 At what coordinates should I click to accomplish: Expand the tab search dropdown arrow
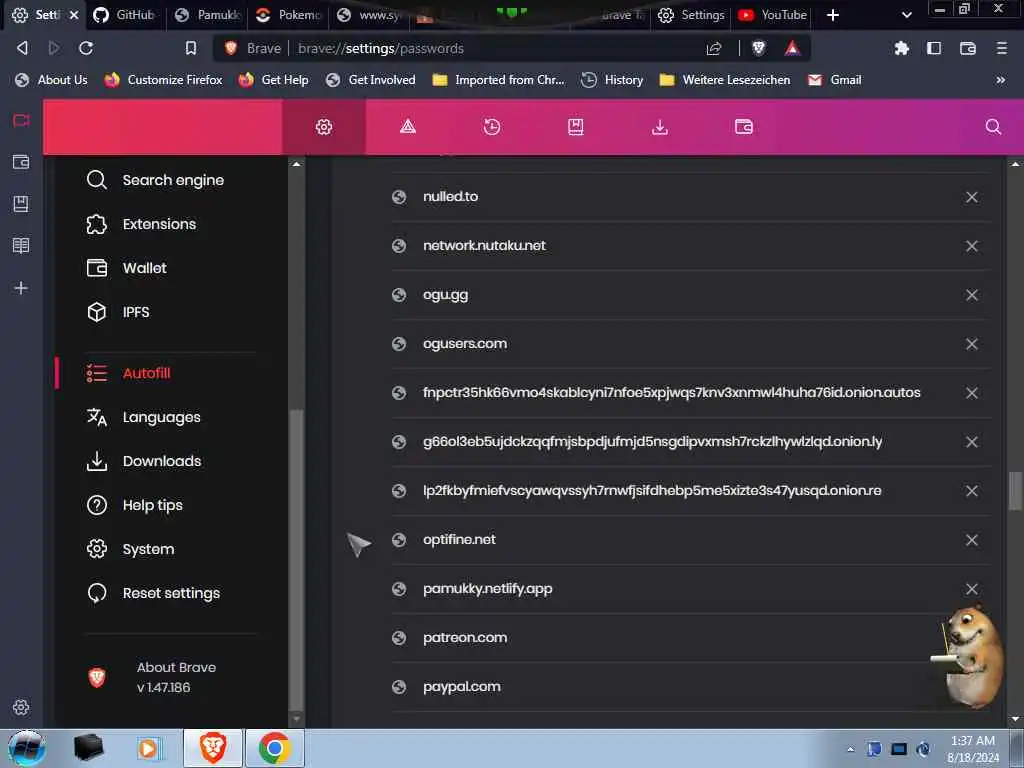coord(907,15)
